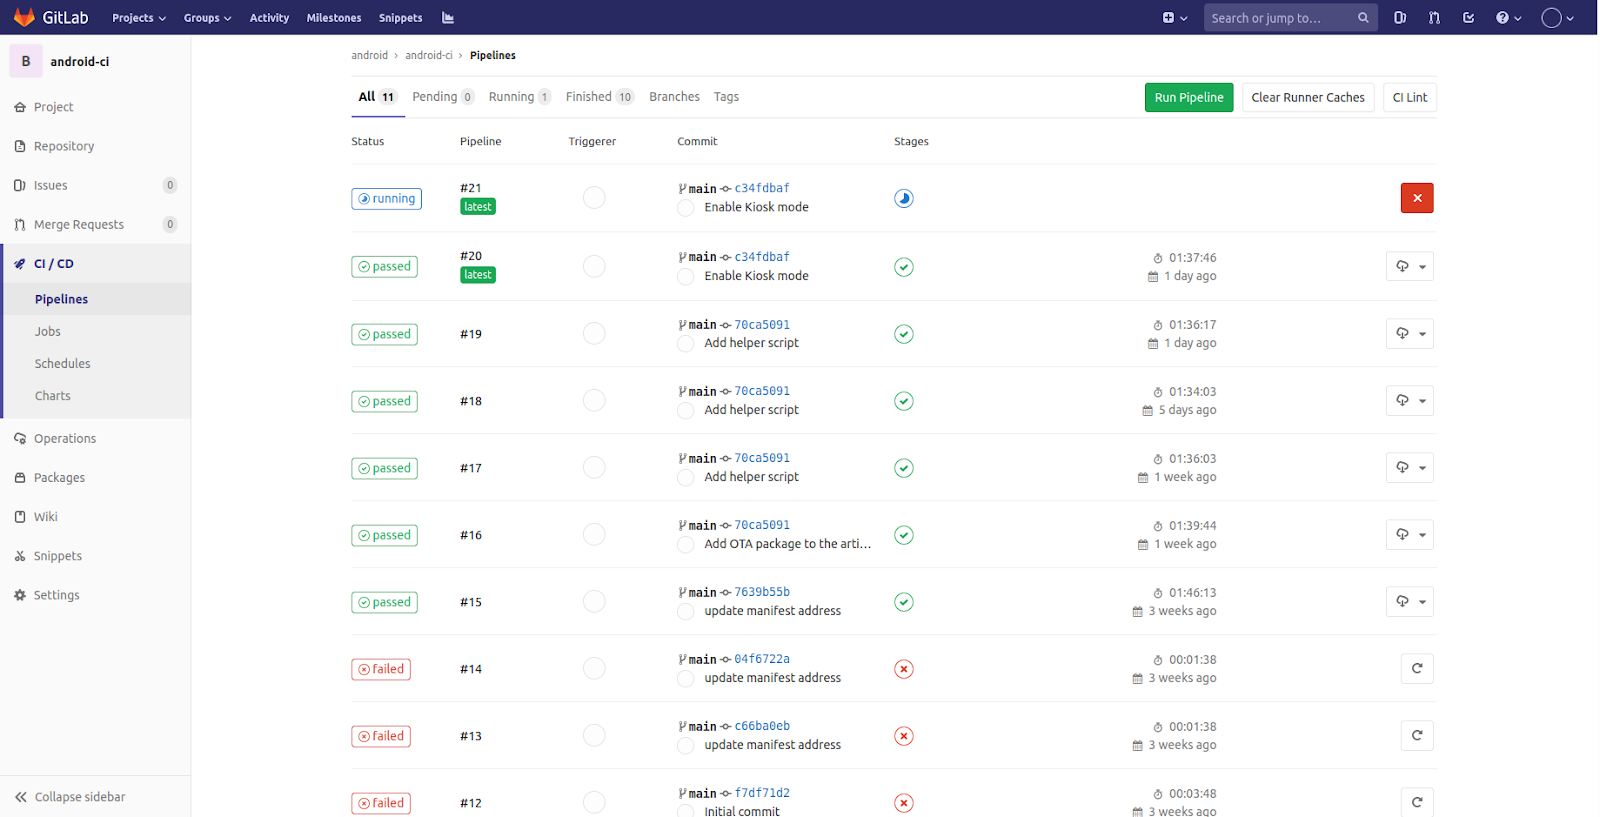Open passed stage icon for pipeline #15

coord(904,602)
